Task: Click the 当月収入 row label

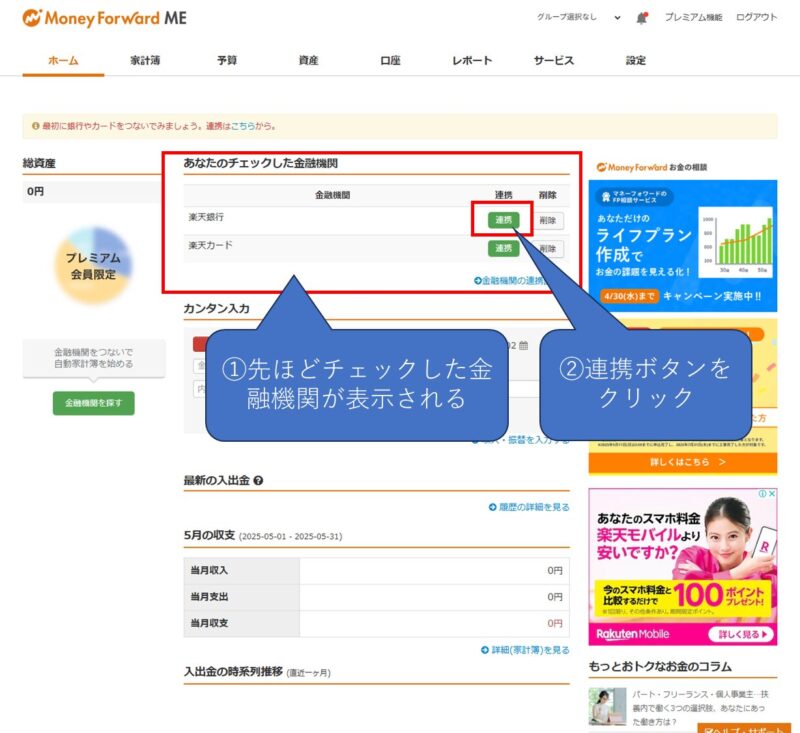Action: click(x=209, y=570)
